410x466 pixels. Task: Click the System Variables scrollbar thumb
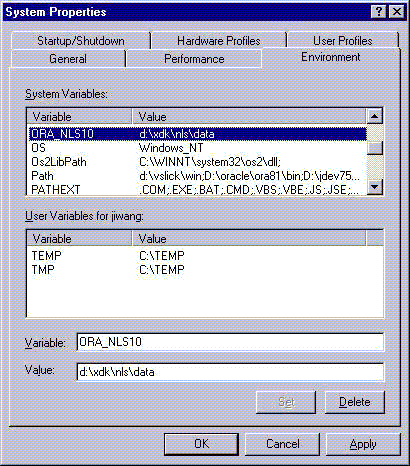click(375, 148)
